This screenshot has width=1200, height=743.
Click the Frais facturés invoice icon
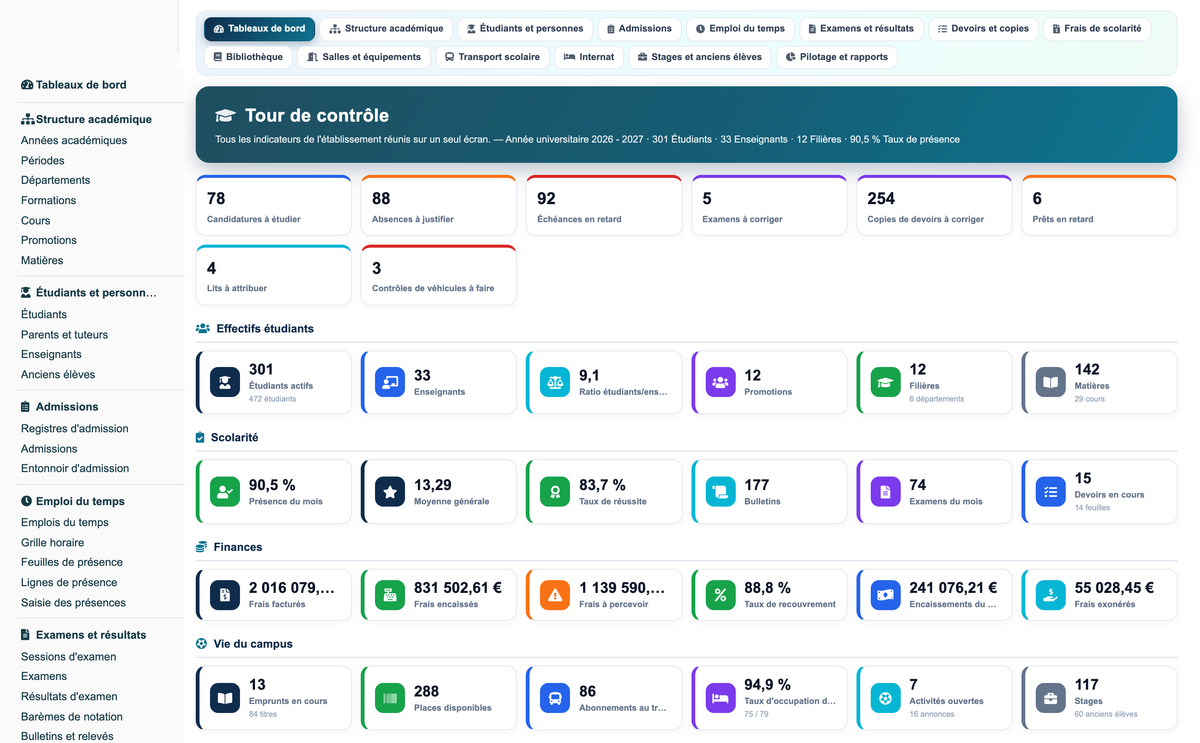pos(225,595)
